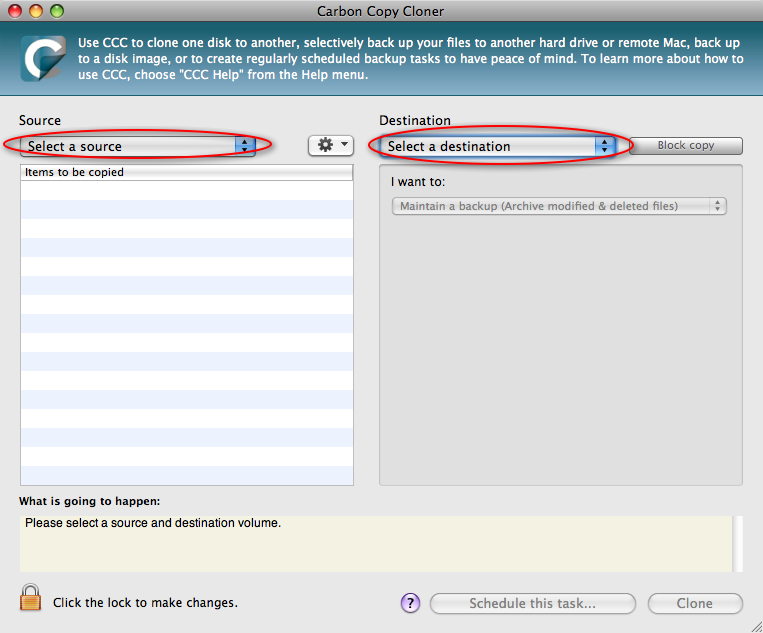Click Schedule this task button

pyautogui.click(x=532, y=603)
